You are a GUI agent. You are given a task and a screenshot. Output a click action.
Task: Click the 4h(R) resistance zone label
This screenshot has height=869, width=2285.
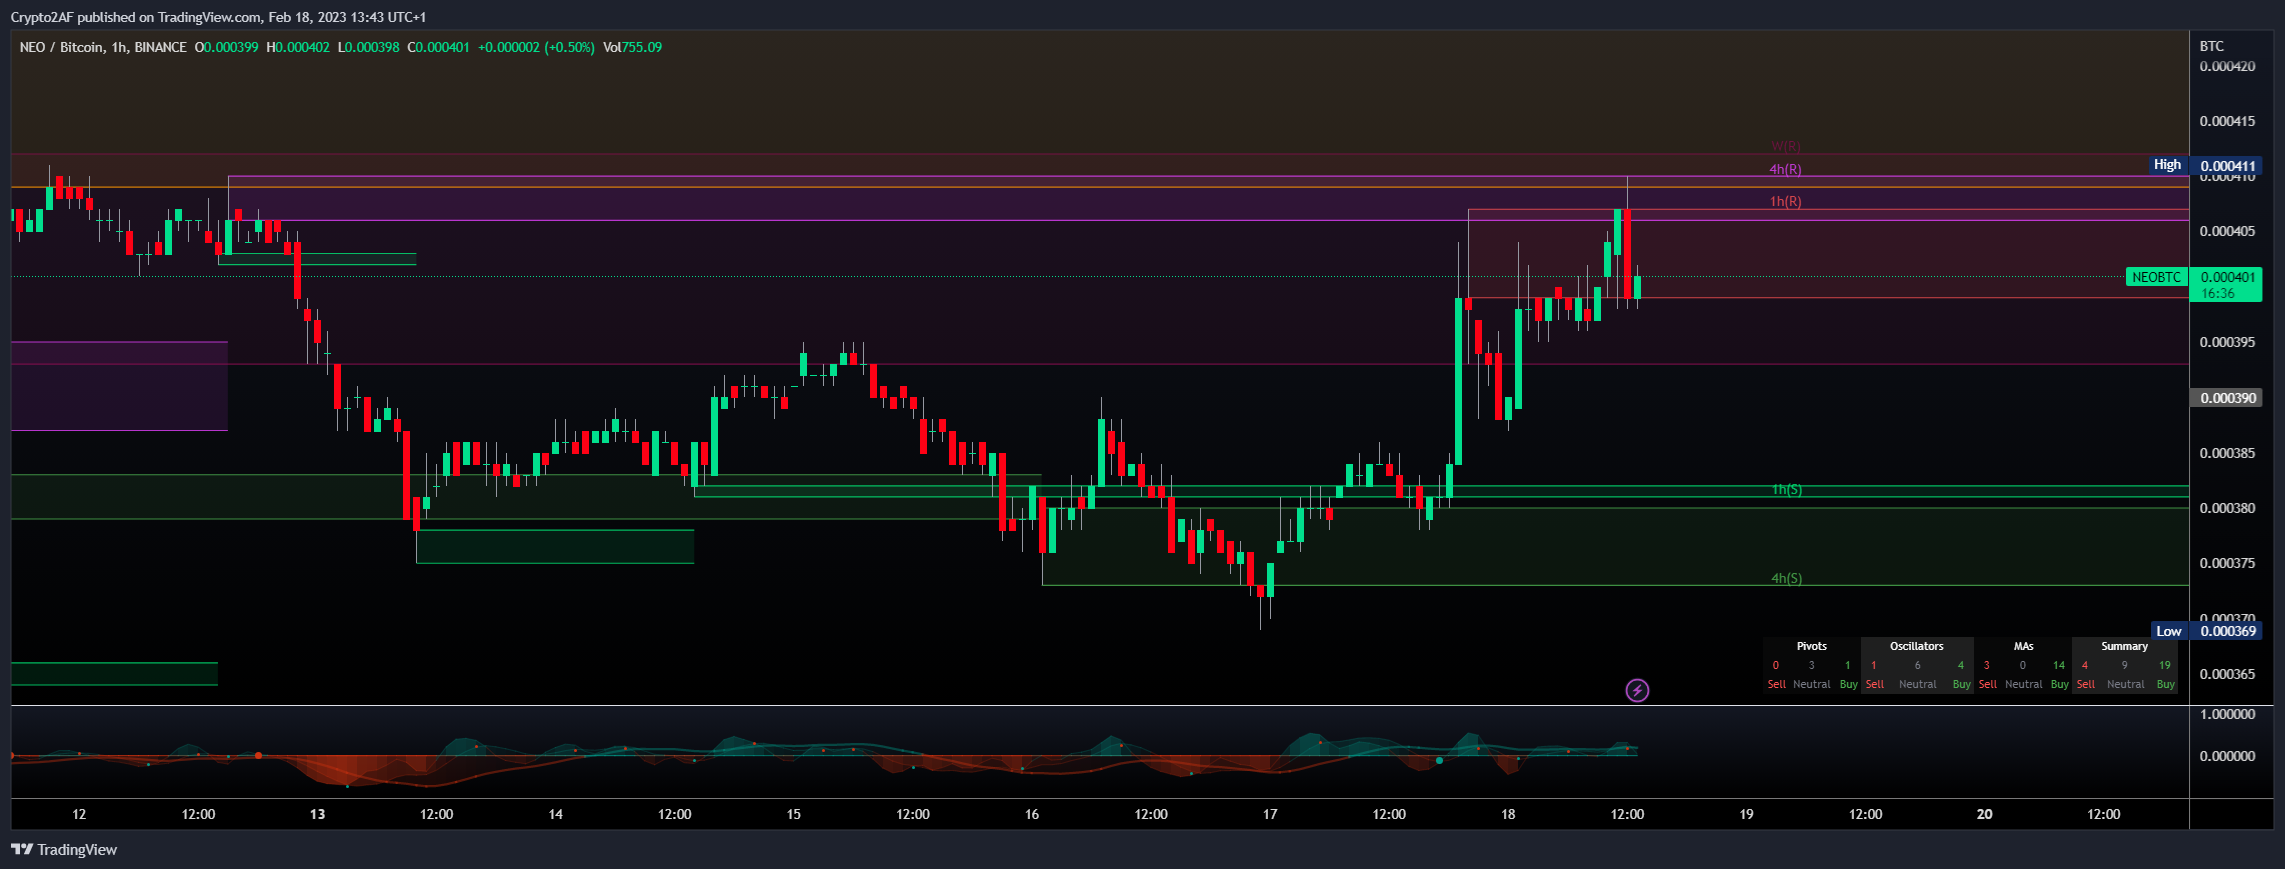tap(1785, 170)
